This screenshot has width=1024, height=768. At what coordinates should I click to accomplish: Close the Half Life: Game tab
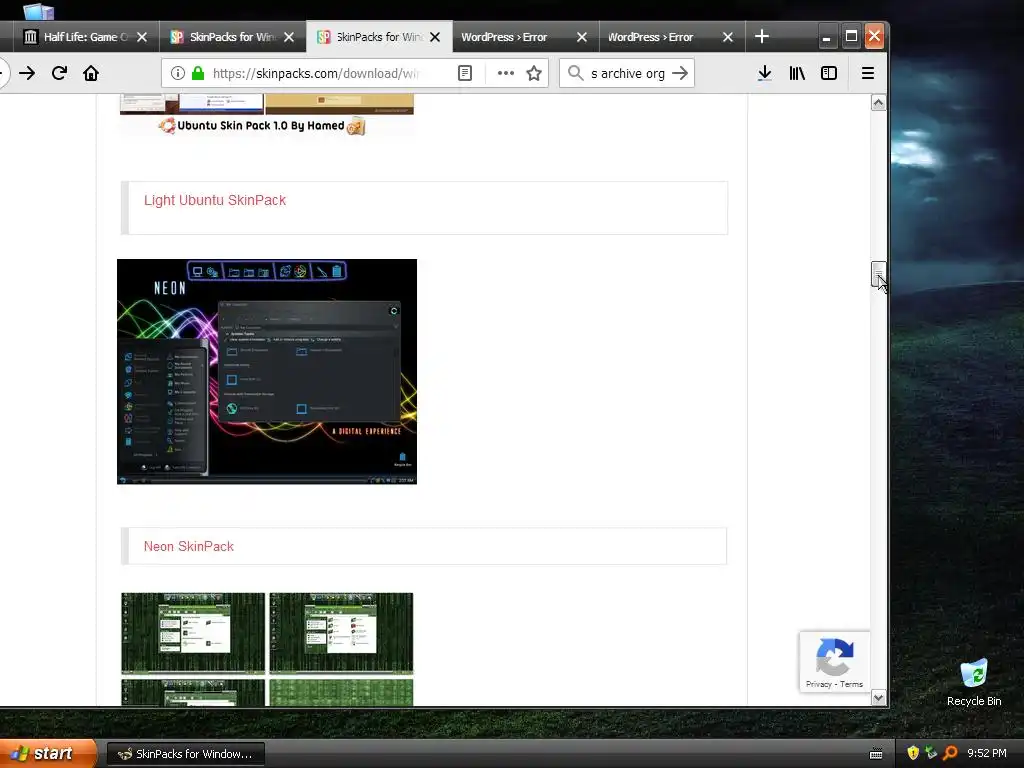(142, 37)
